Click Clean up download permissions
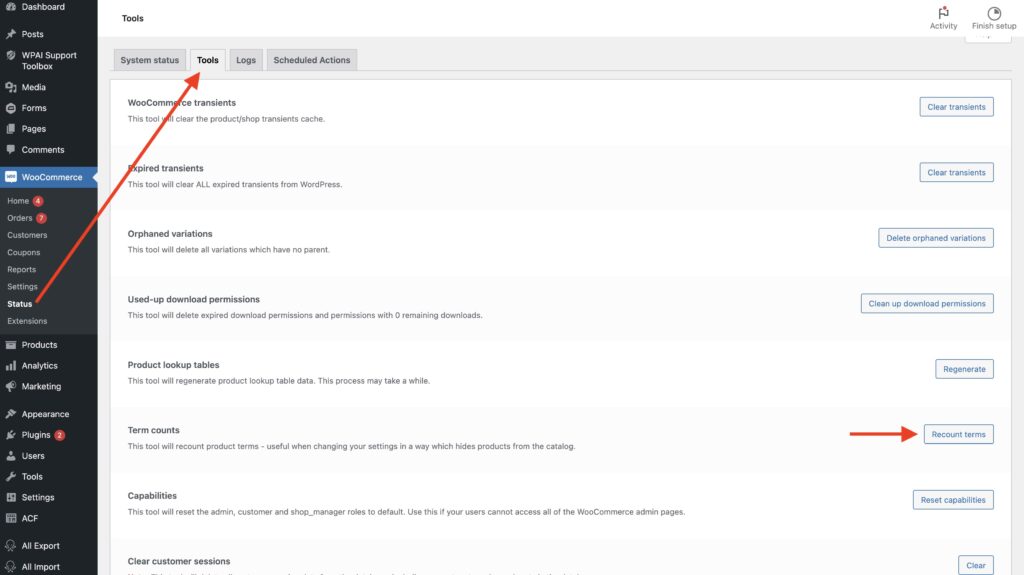Image resolution: width=1024 pixels, height=575 pixels. pyautogui.click(x=927, y=303)
